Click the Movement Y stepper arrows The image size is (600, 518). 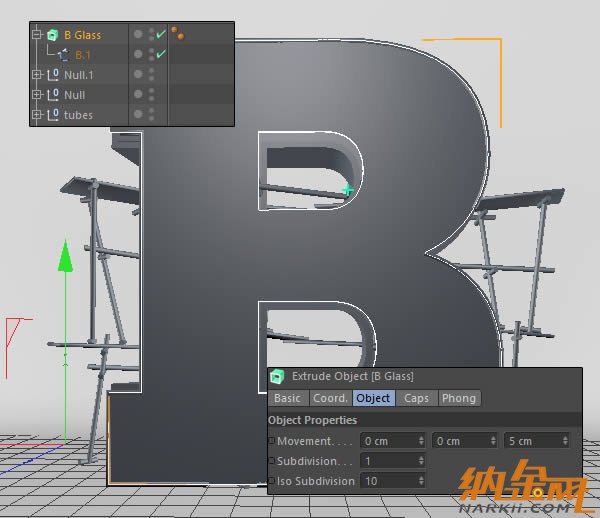click(493, 441)
